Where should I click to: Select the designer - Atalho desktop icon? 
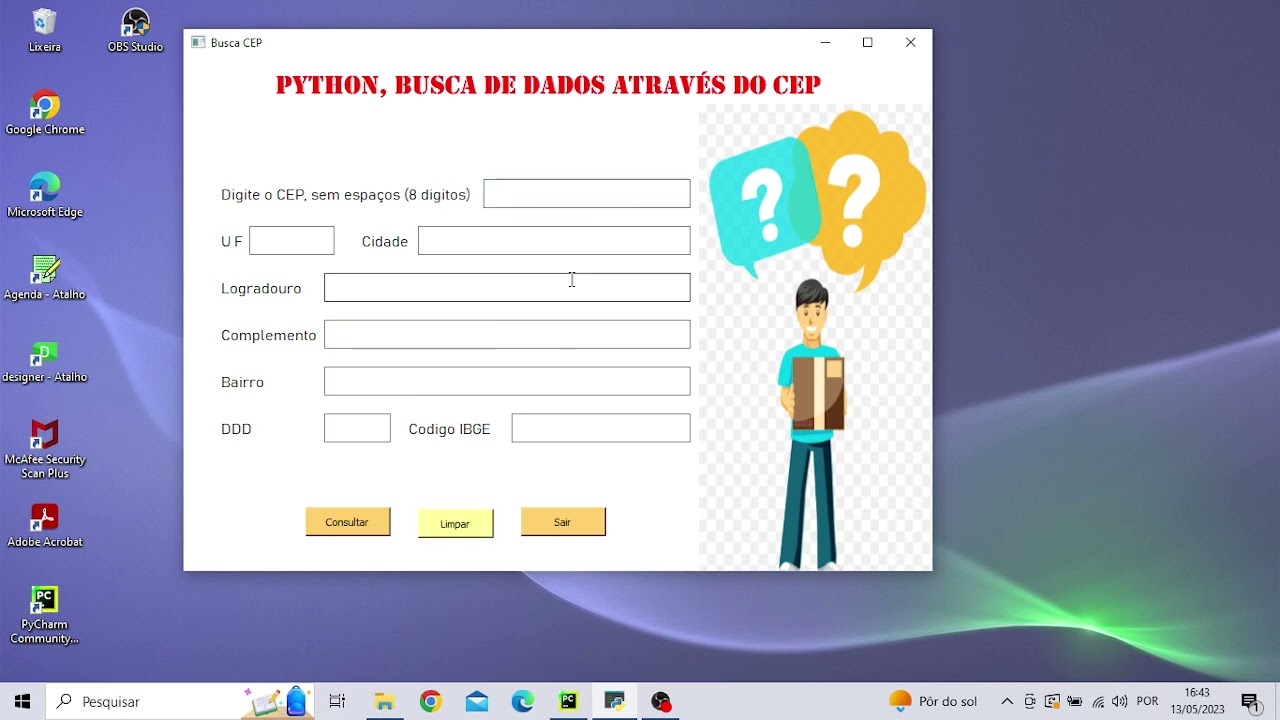(45, 361)
